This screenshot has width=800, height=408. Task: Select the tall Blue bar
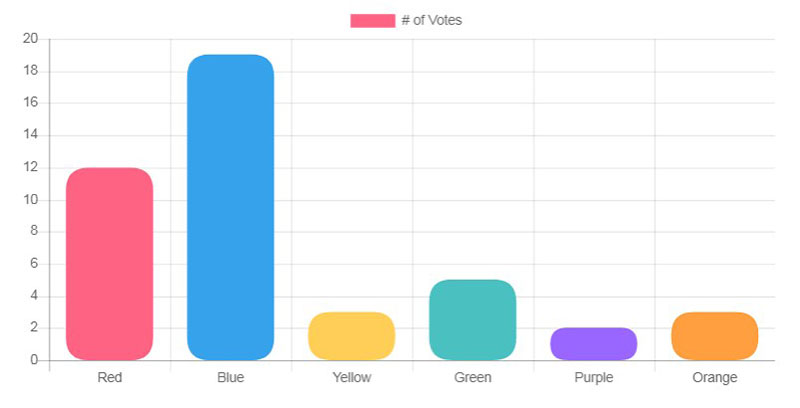coord(231,207)
